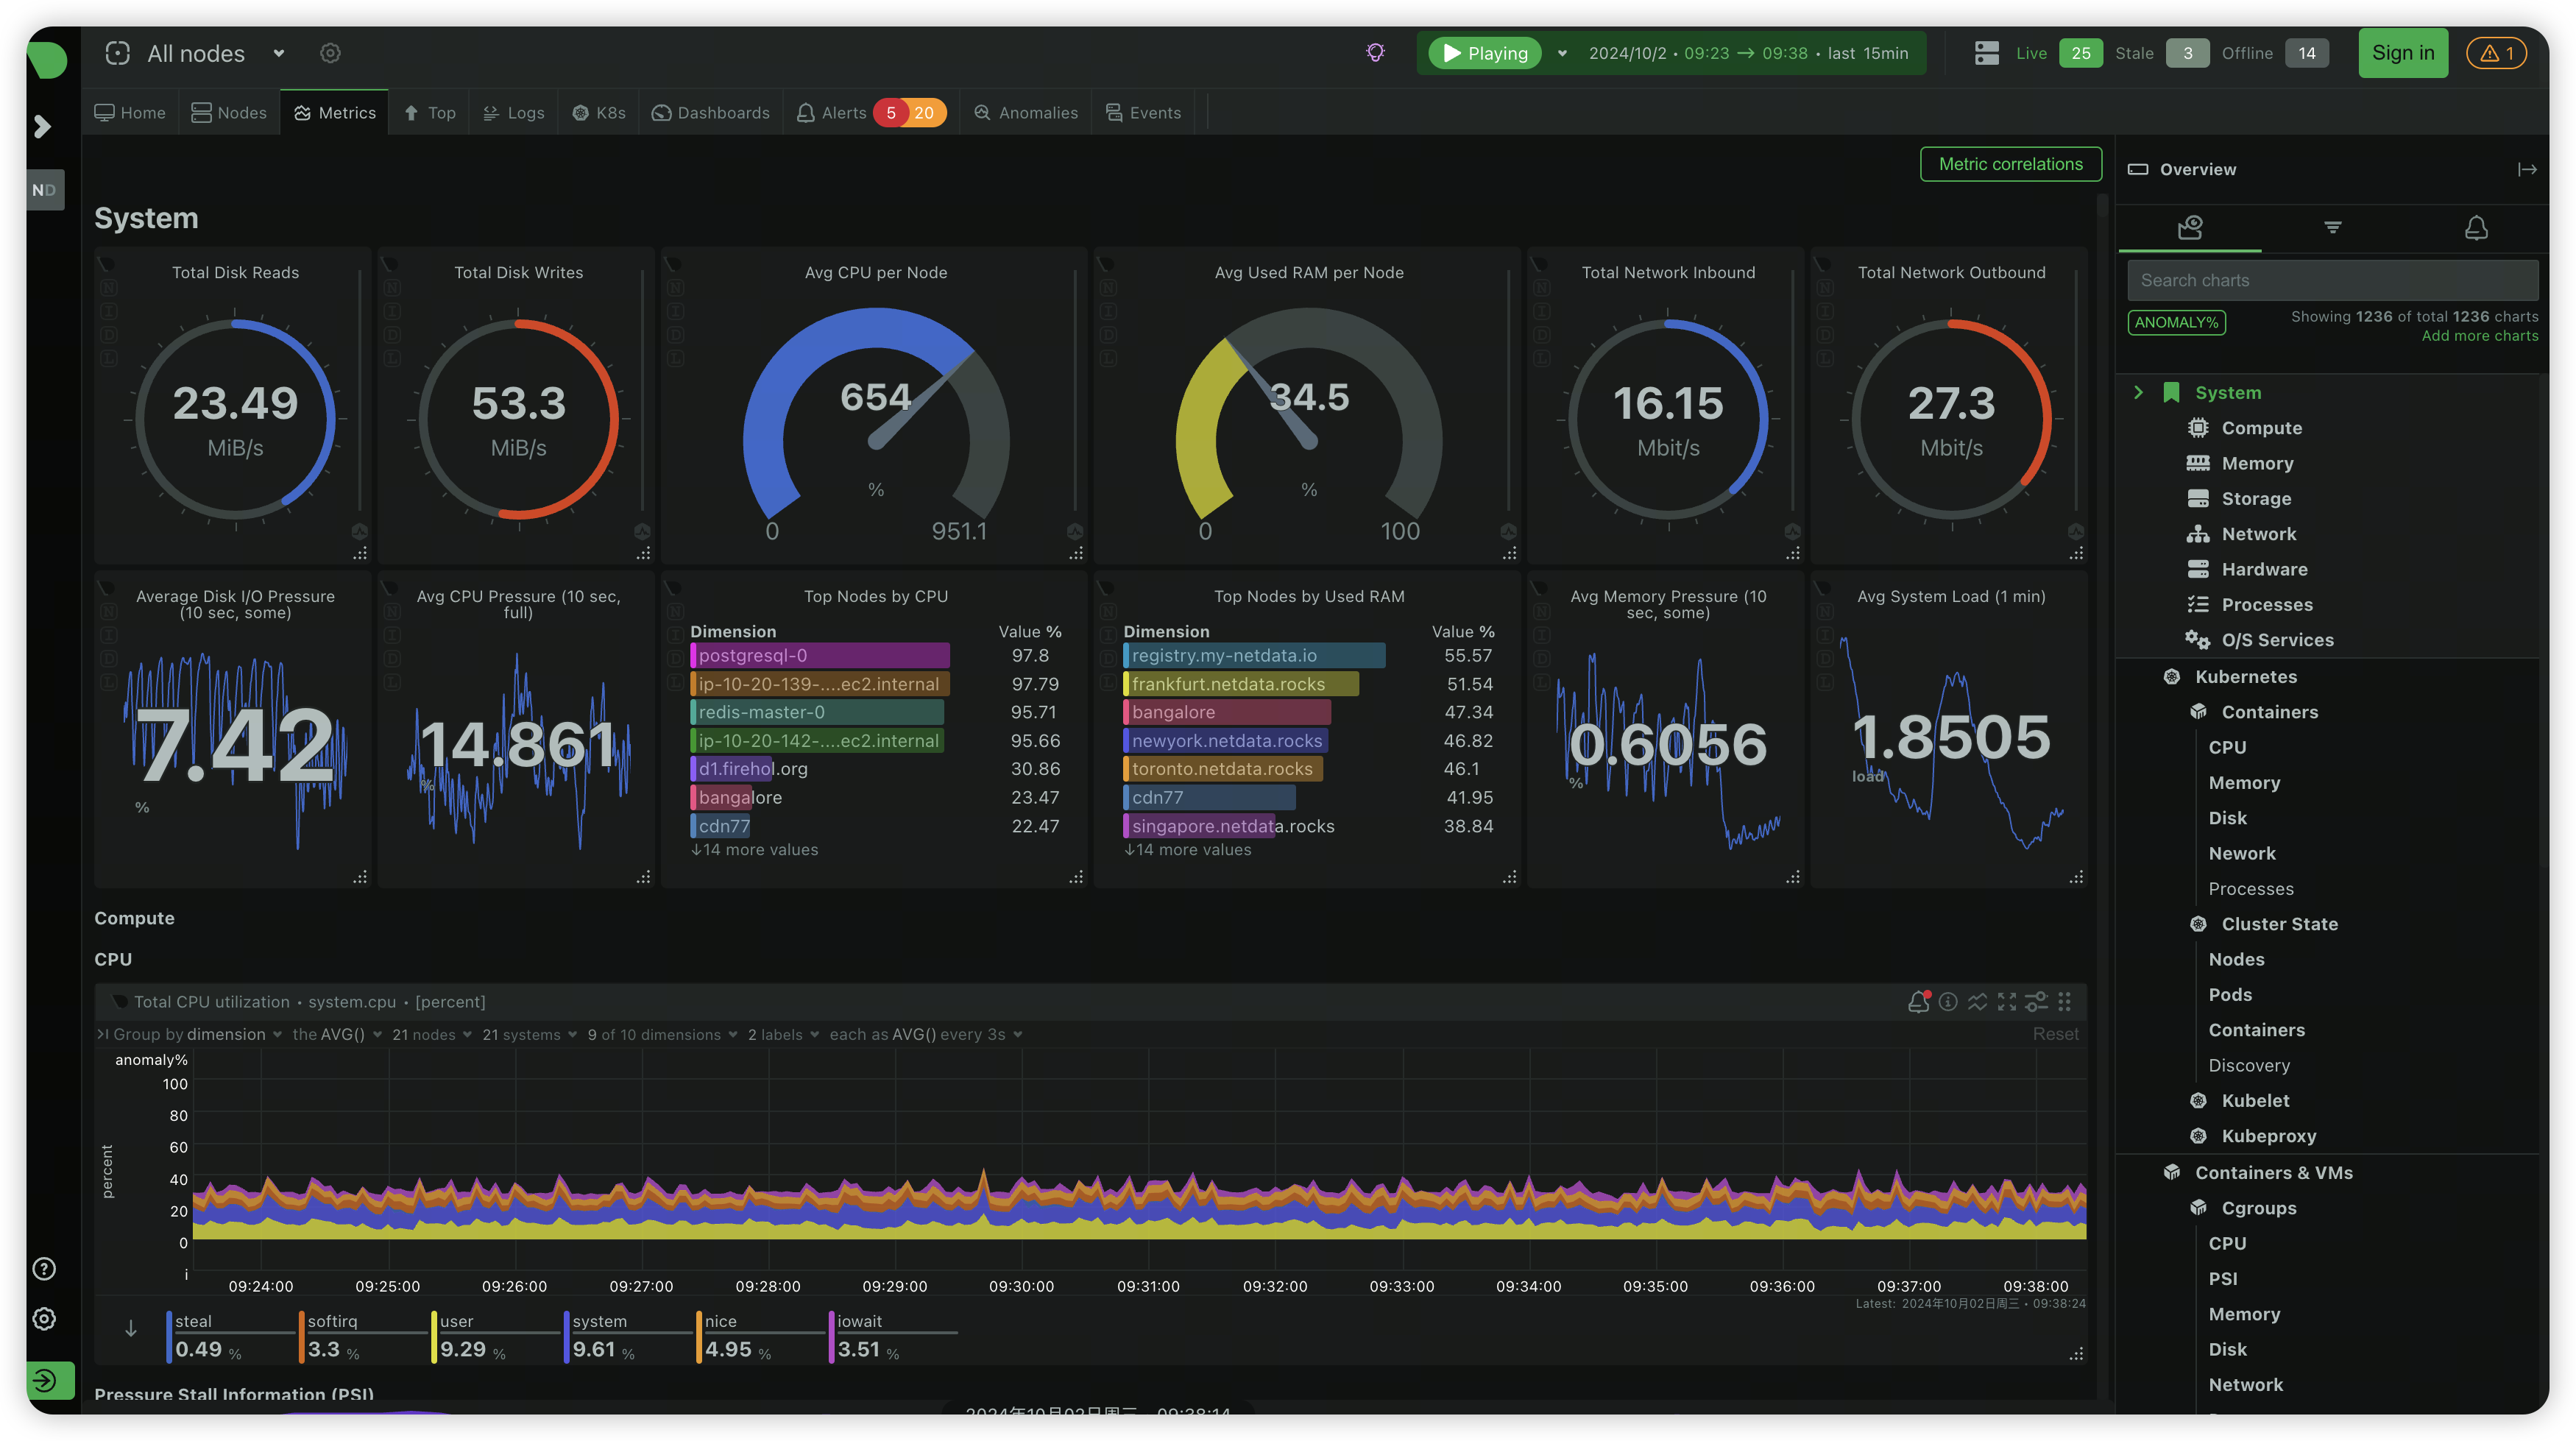
Task: Click the Add more charts link
Action: [x=2479, y=336]
